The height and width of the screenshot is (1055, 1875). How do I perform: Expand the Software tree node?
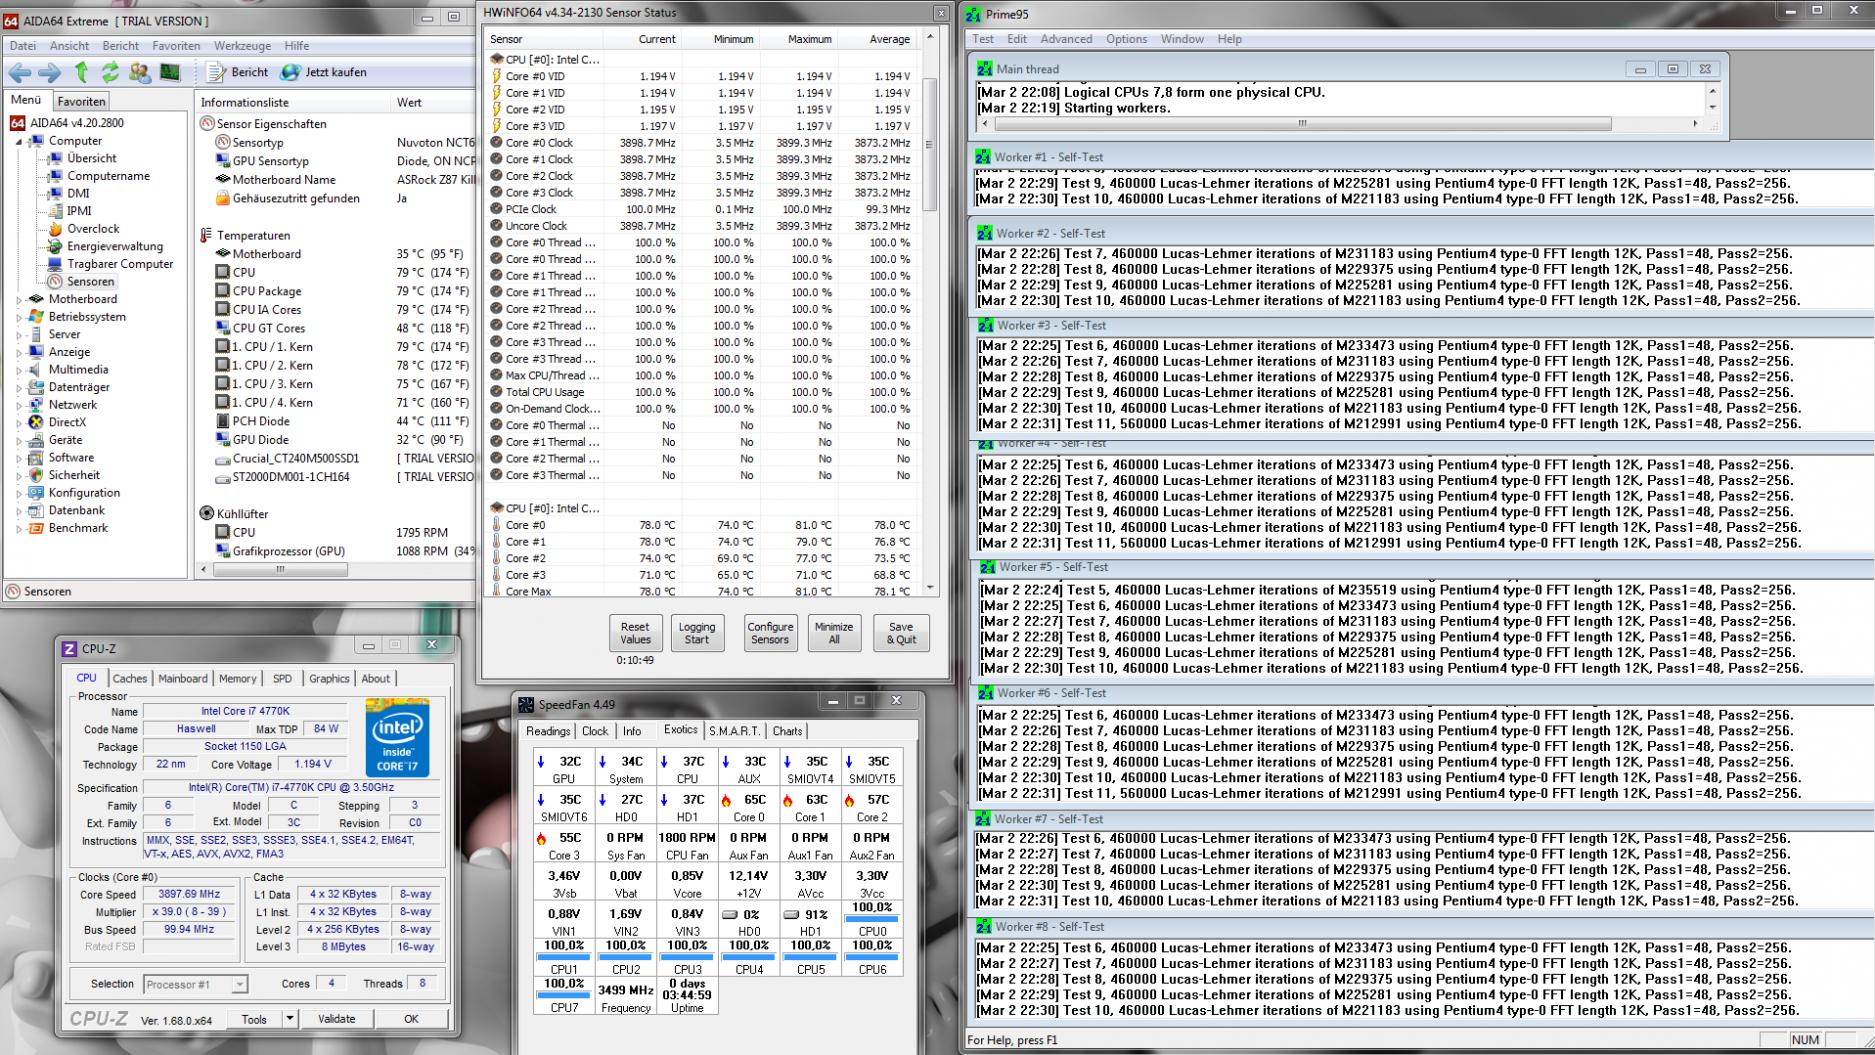point(18,458)
